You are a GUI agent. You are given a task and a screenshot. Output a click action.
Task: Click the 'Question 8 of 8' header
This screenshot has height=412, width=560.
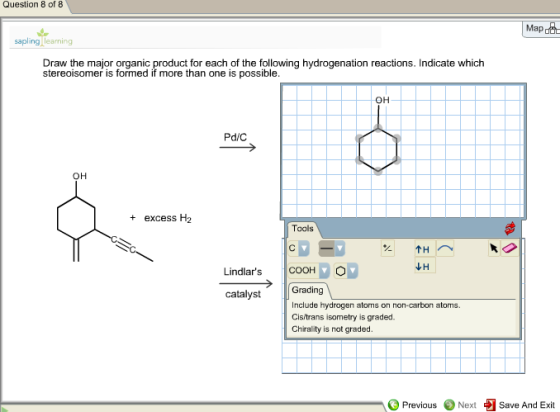click(x=33, y=5)
